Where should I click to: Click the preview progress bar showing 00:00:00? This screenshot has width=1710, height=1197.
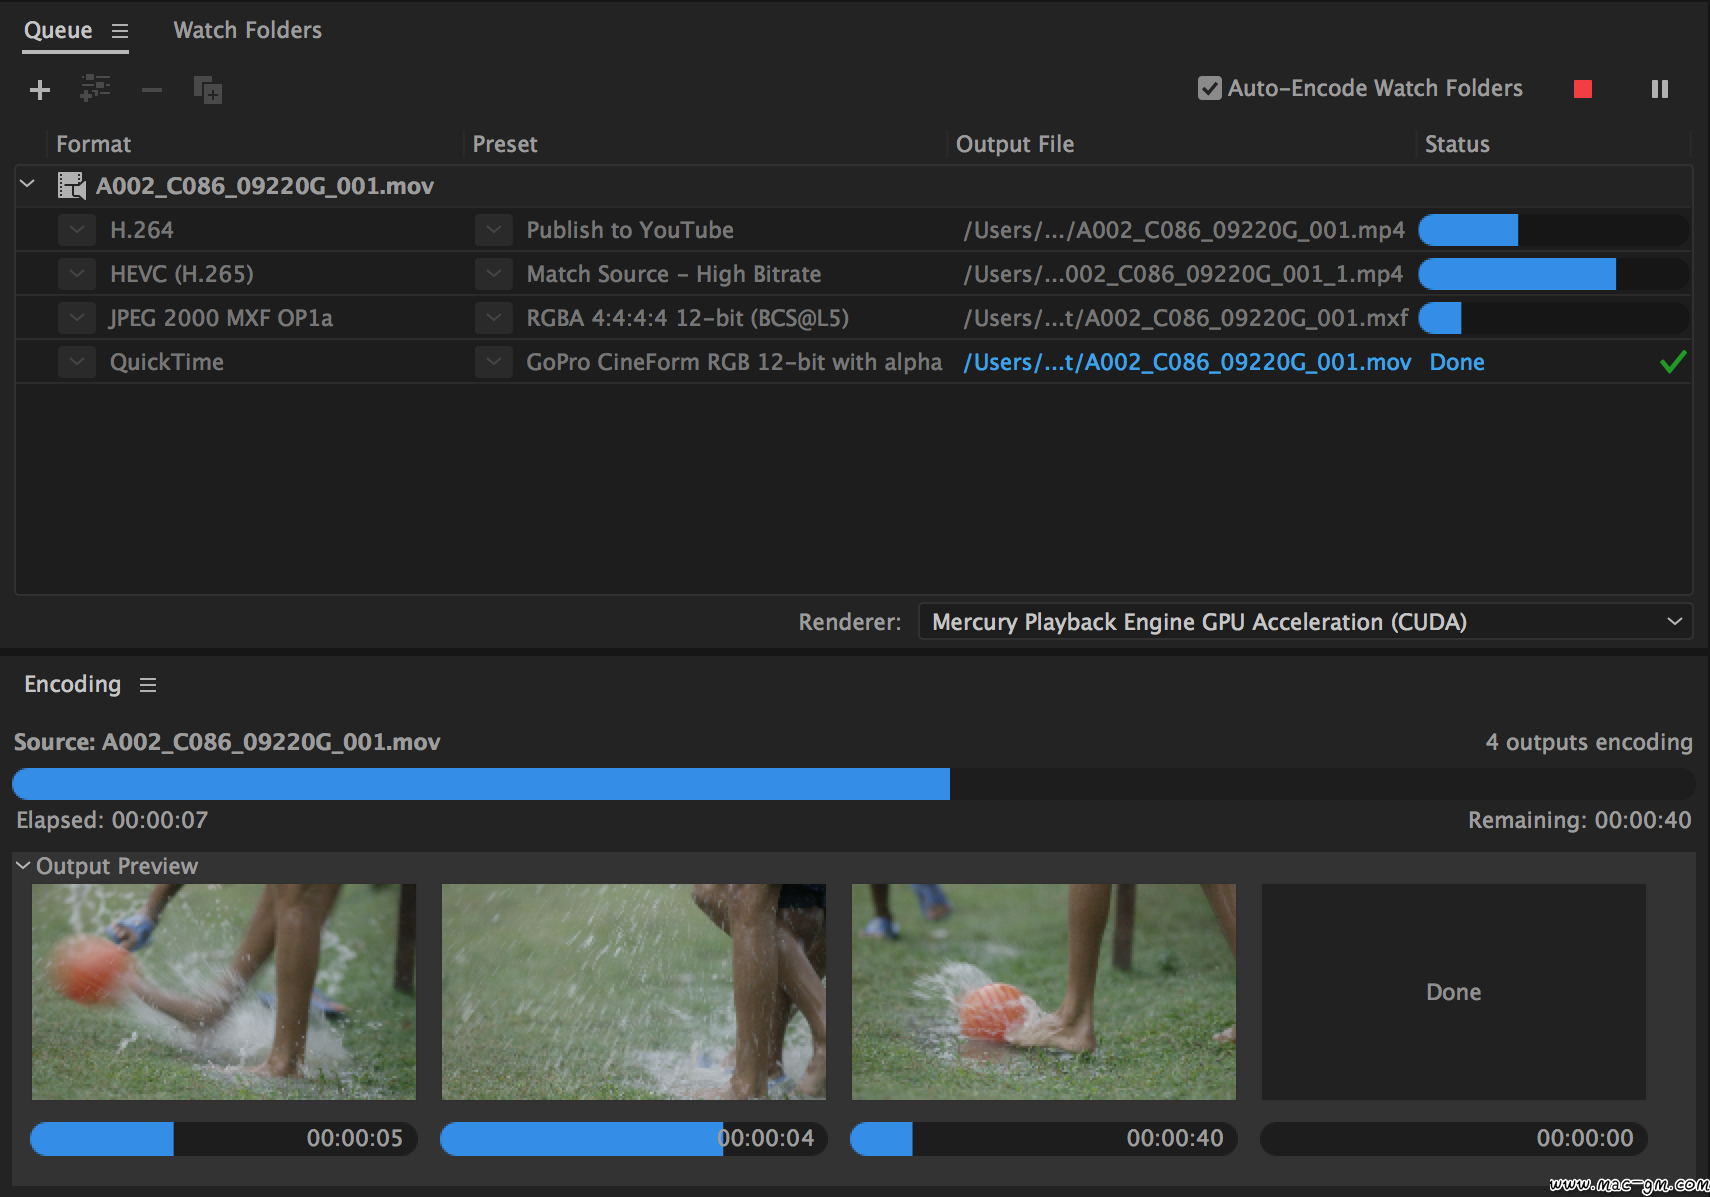[x=1454, y=1139]
